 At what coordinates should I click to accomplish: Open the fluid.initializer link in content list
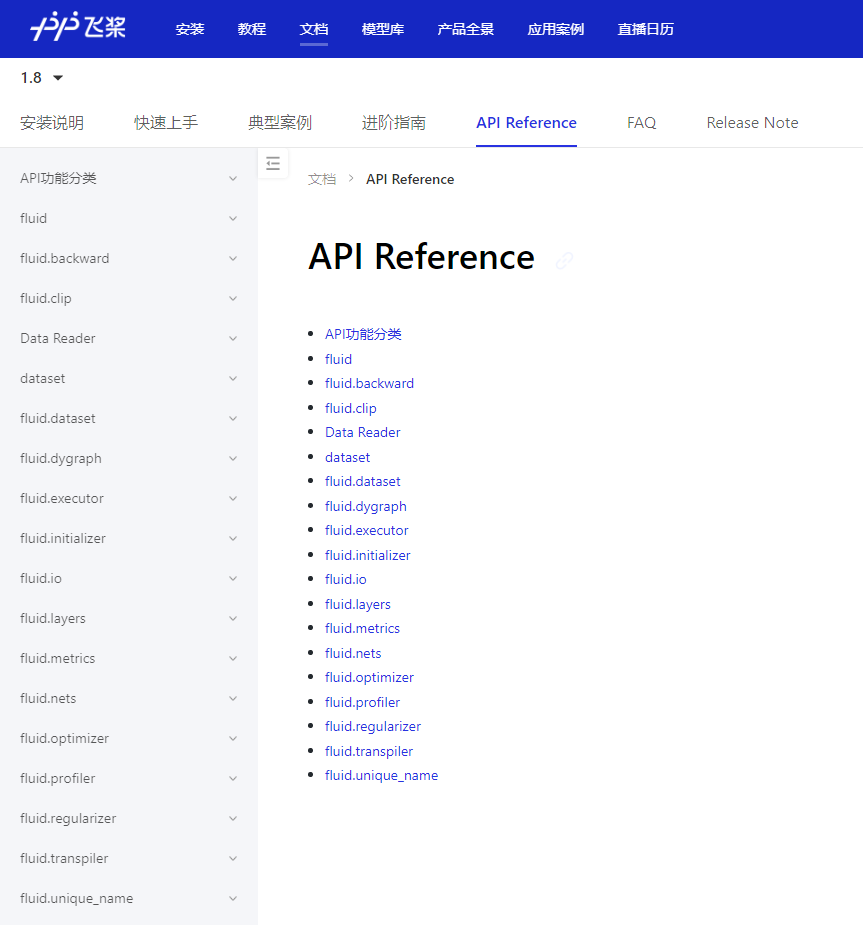(367, 555)
